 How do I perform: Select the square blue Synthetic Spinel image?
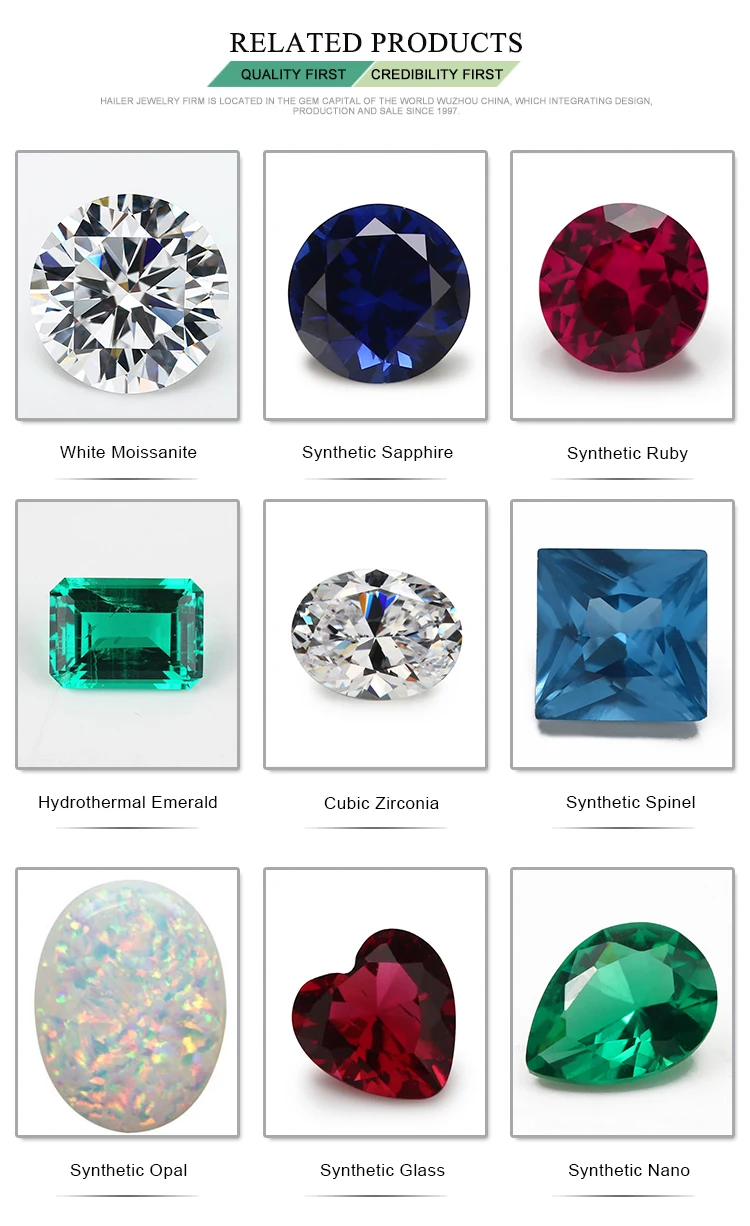pyautogui.click(x=622, y=634)
